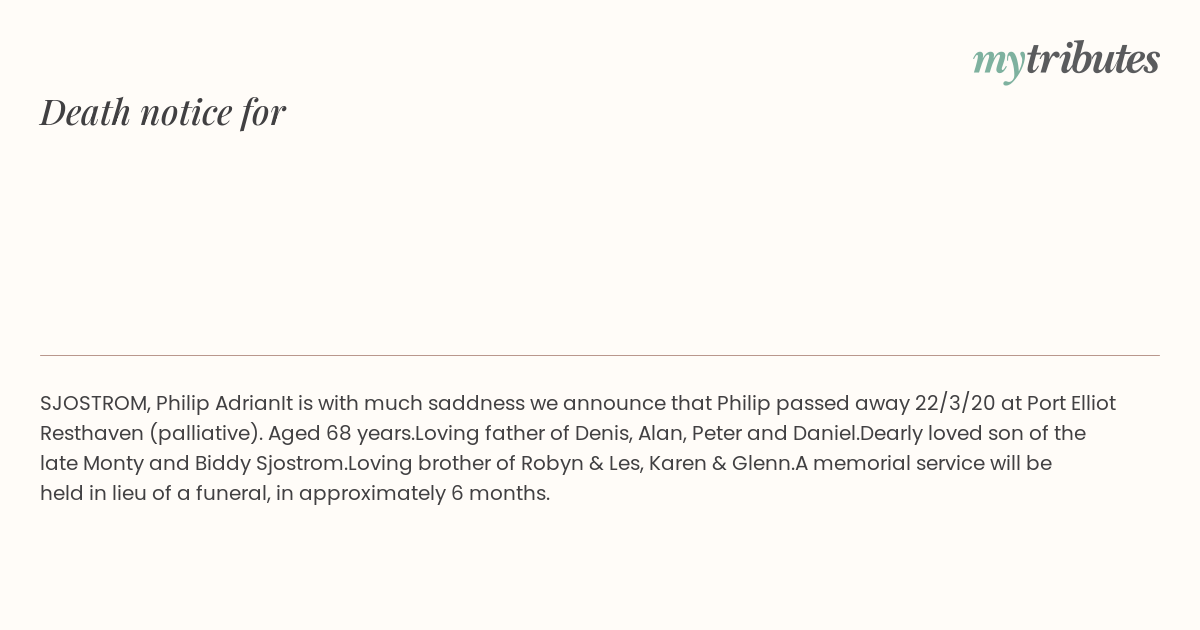Image resolution: width=1200 pixels, height=630 pixels.
Task: Click "Karen & Glenn" in notice
Action: [719, 464]
